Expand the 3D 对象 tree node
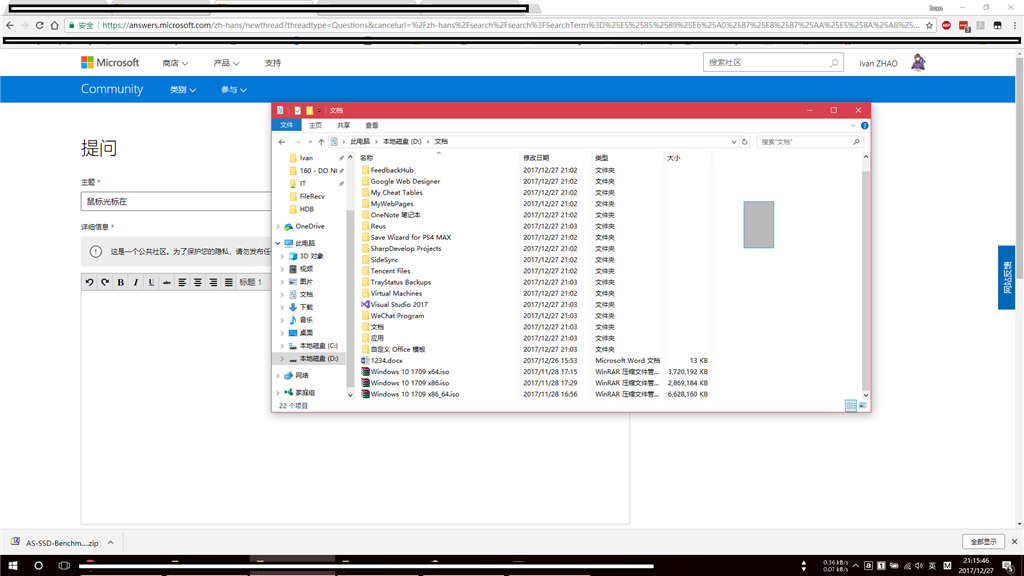This screenshot has width=1024, height=576. pos(283,256)
